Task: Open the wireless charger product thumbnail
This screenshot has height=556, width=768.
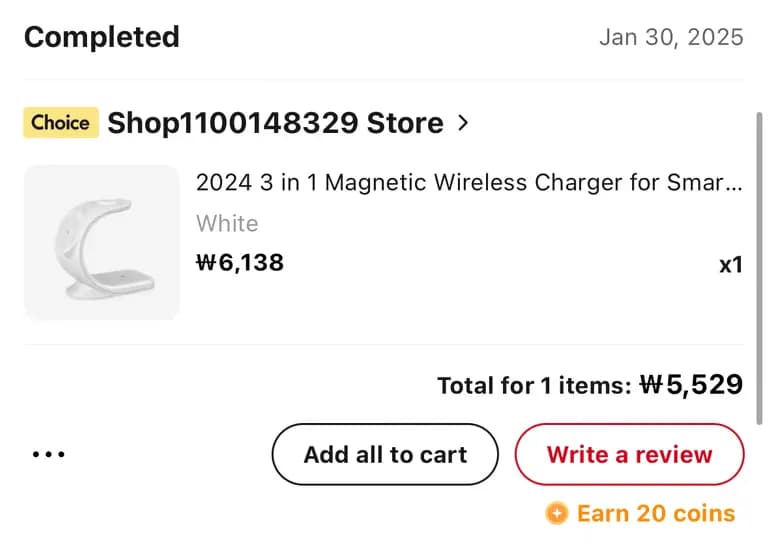Action: coord(101,242)
